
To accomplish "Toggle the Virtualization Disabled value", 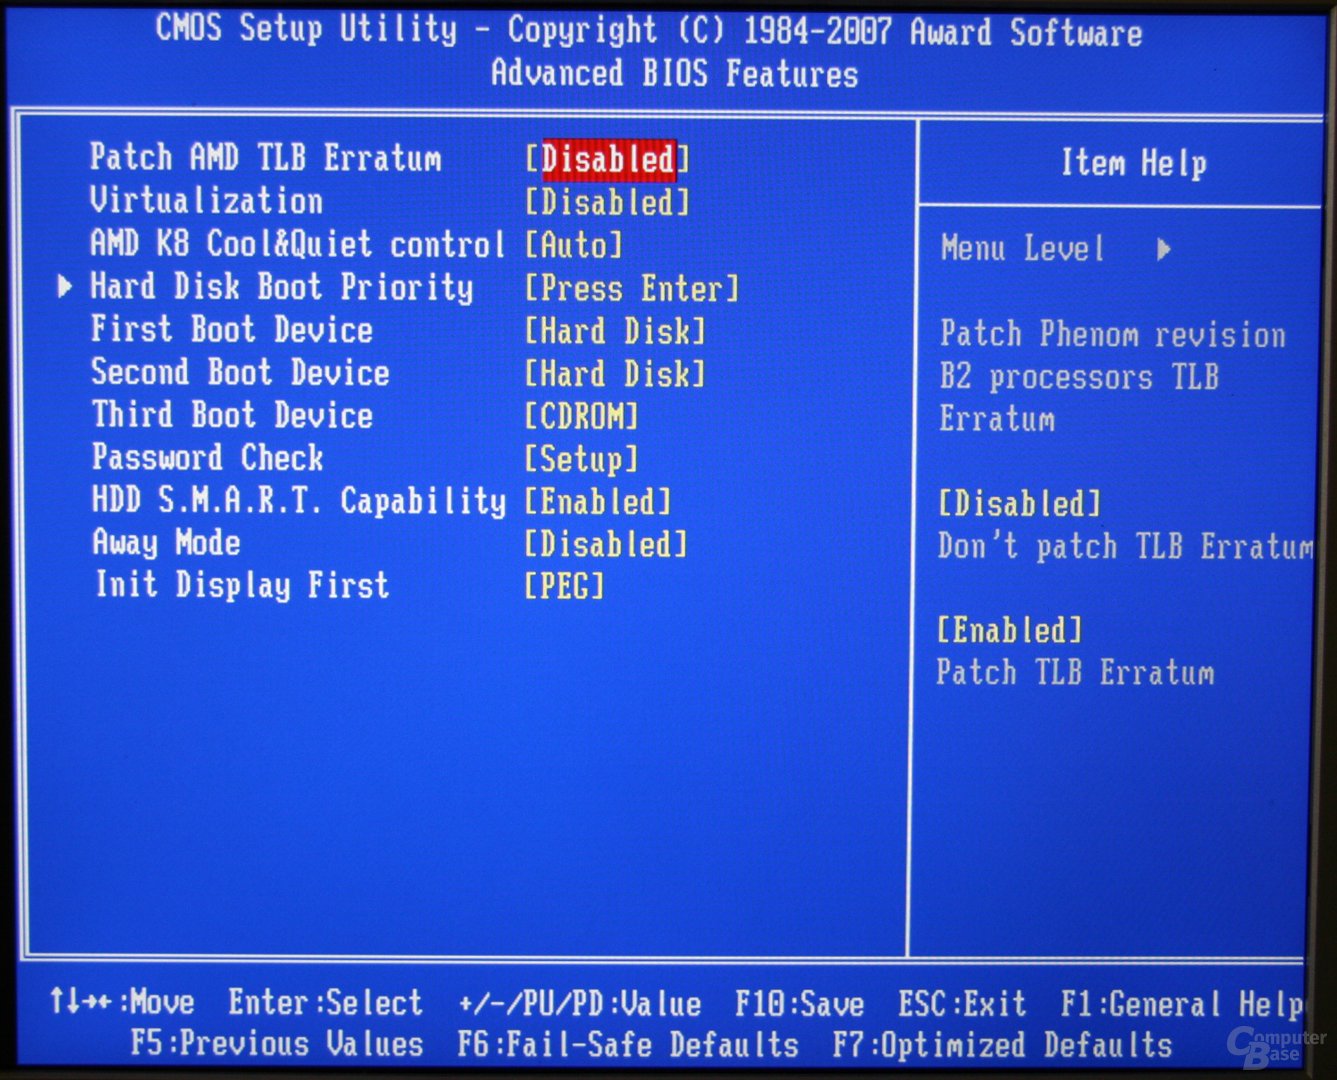I will click(x=608, y=203).
